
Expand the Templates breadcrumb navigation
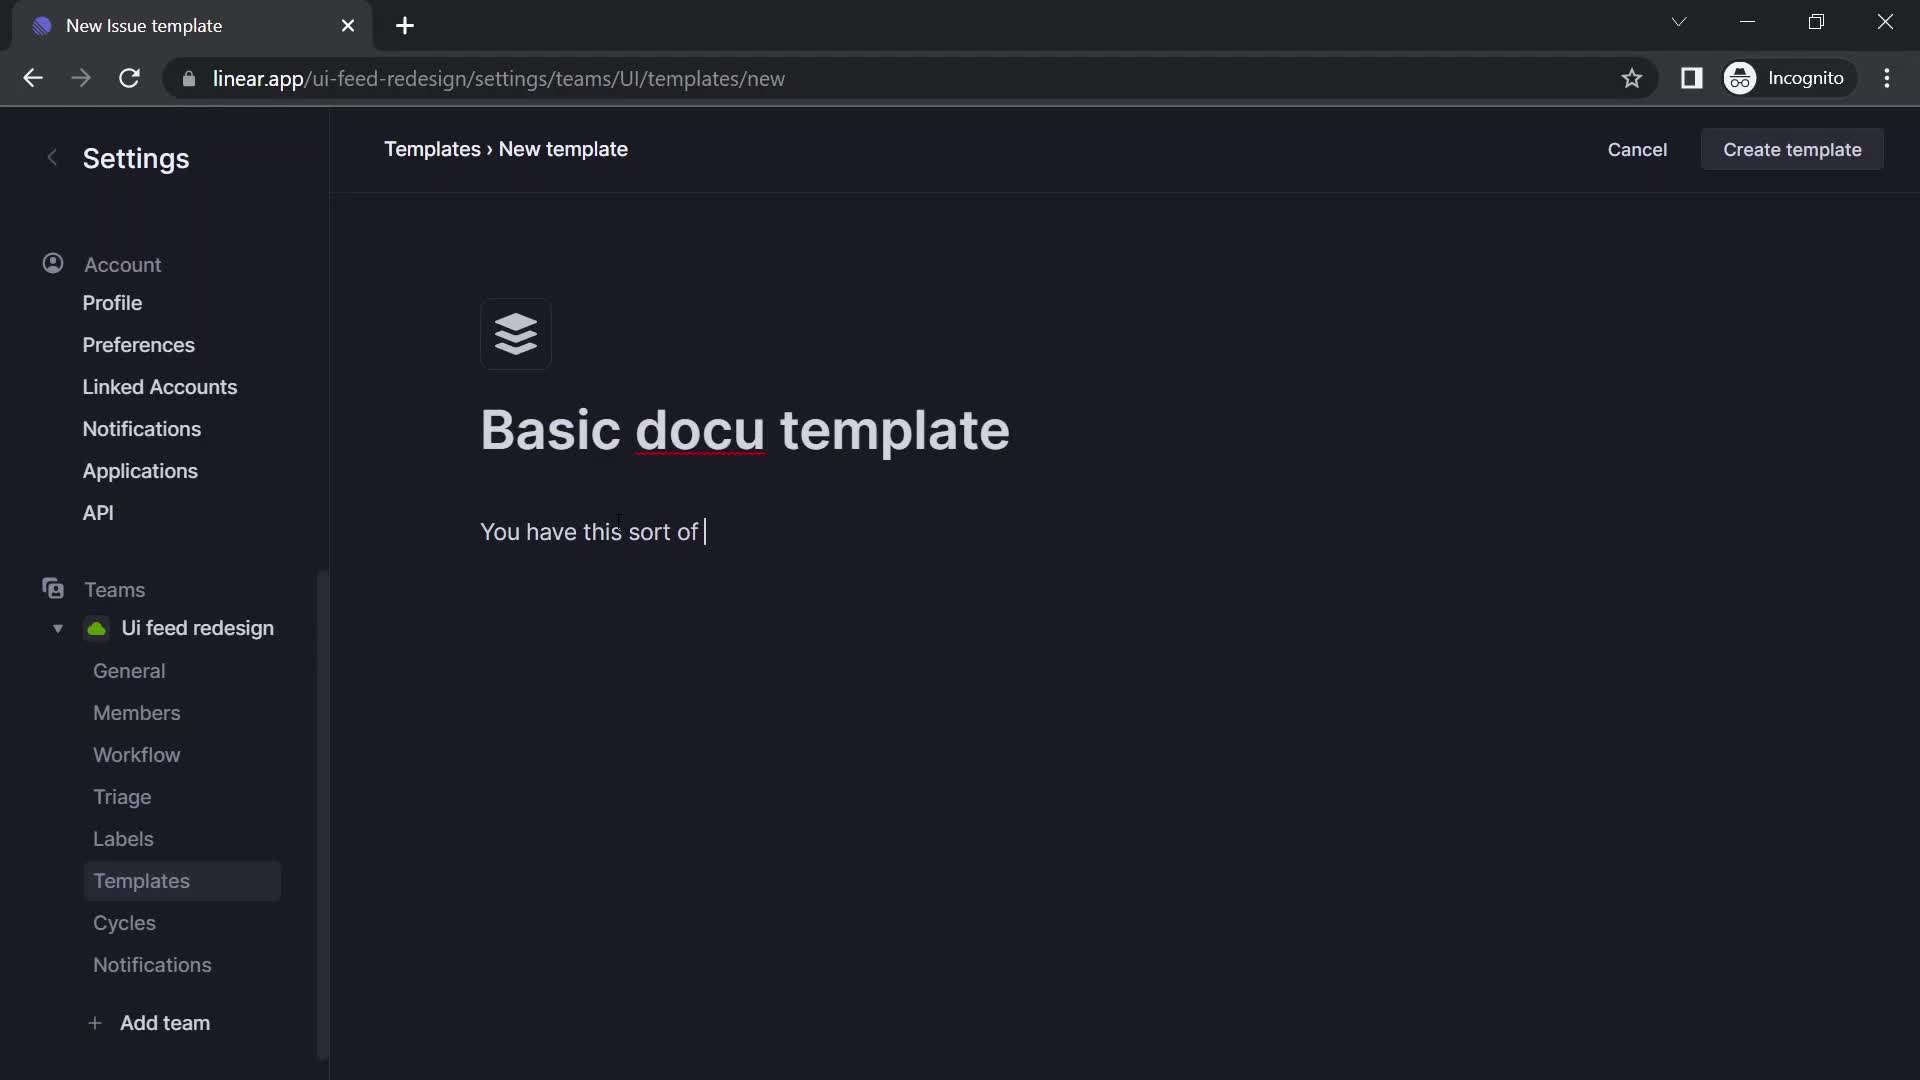tap(430, 148)
